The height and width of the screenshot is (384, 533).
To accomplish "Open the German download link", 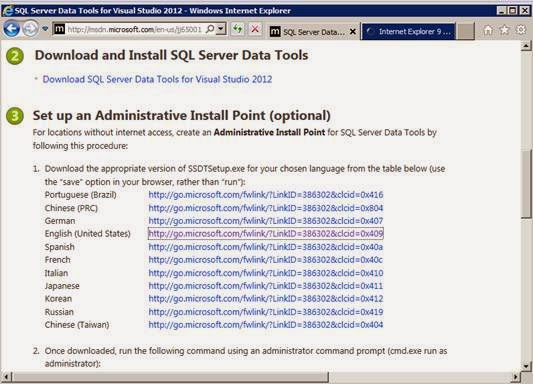I will [x=266, y=221].
